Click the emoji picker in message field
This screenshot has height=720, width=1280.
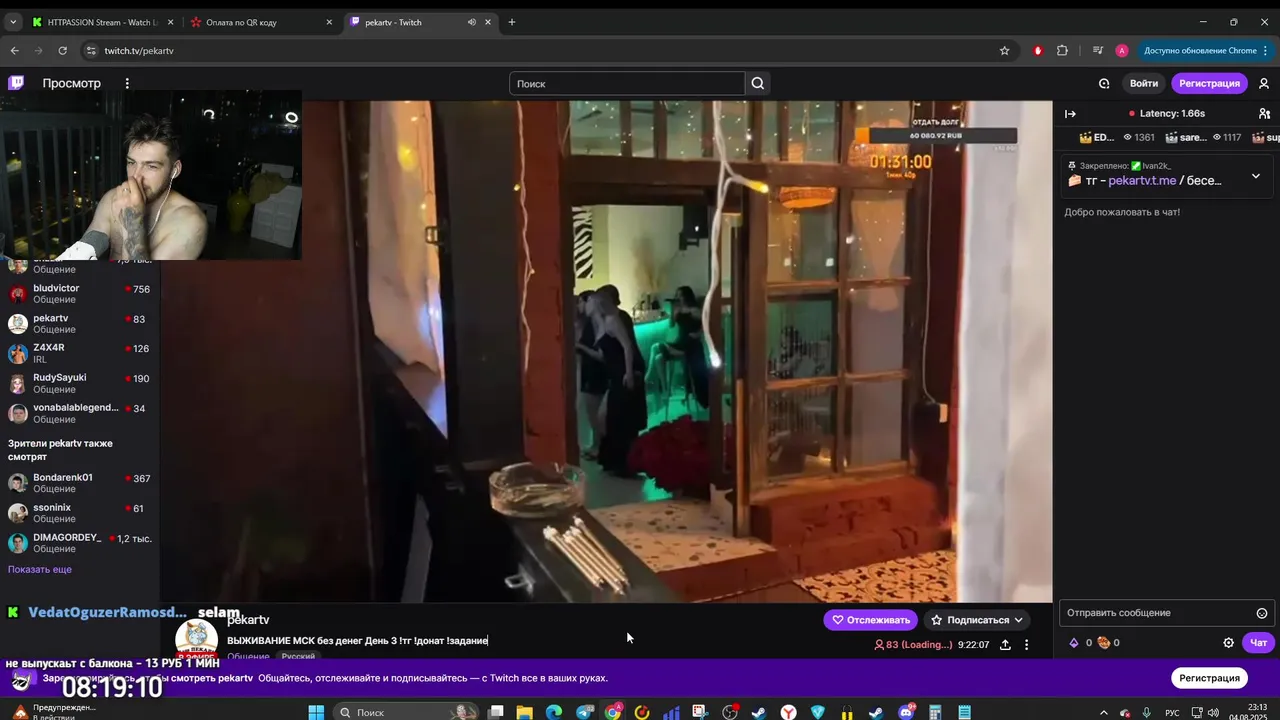pyautogui.click(x=1262, y=613)
